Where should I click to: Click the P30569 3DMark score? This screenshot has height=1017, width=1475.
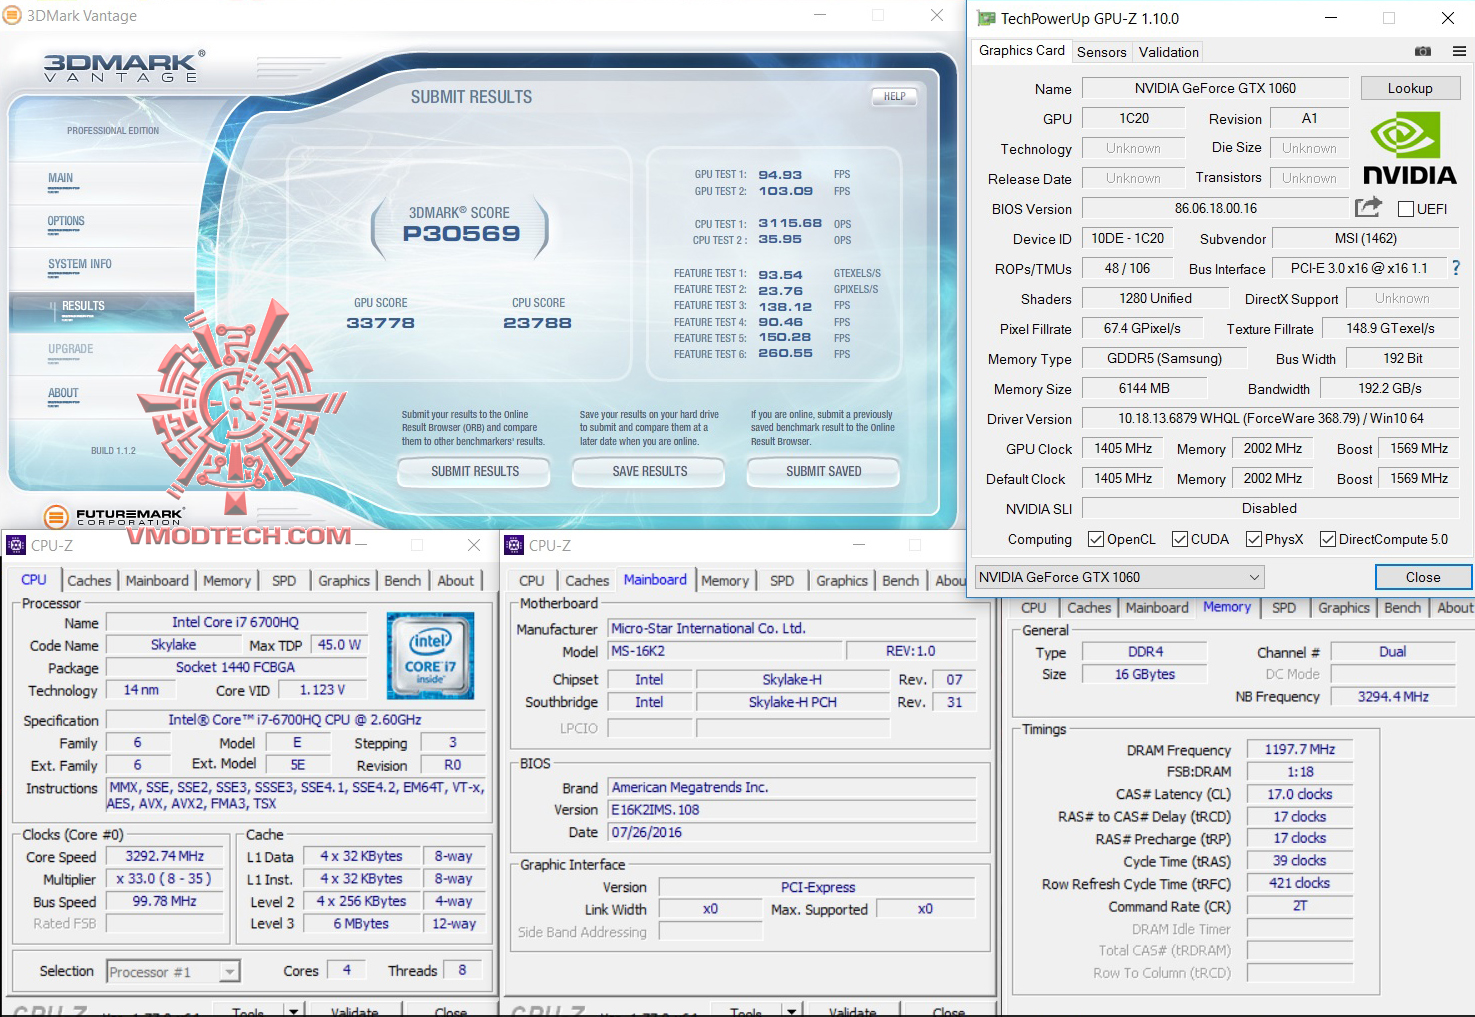(x=462, y=234)
